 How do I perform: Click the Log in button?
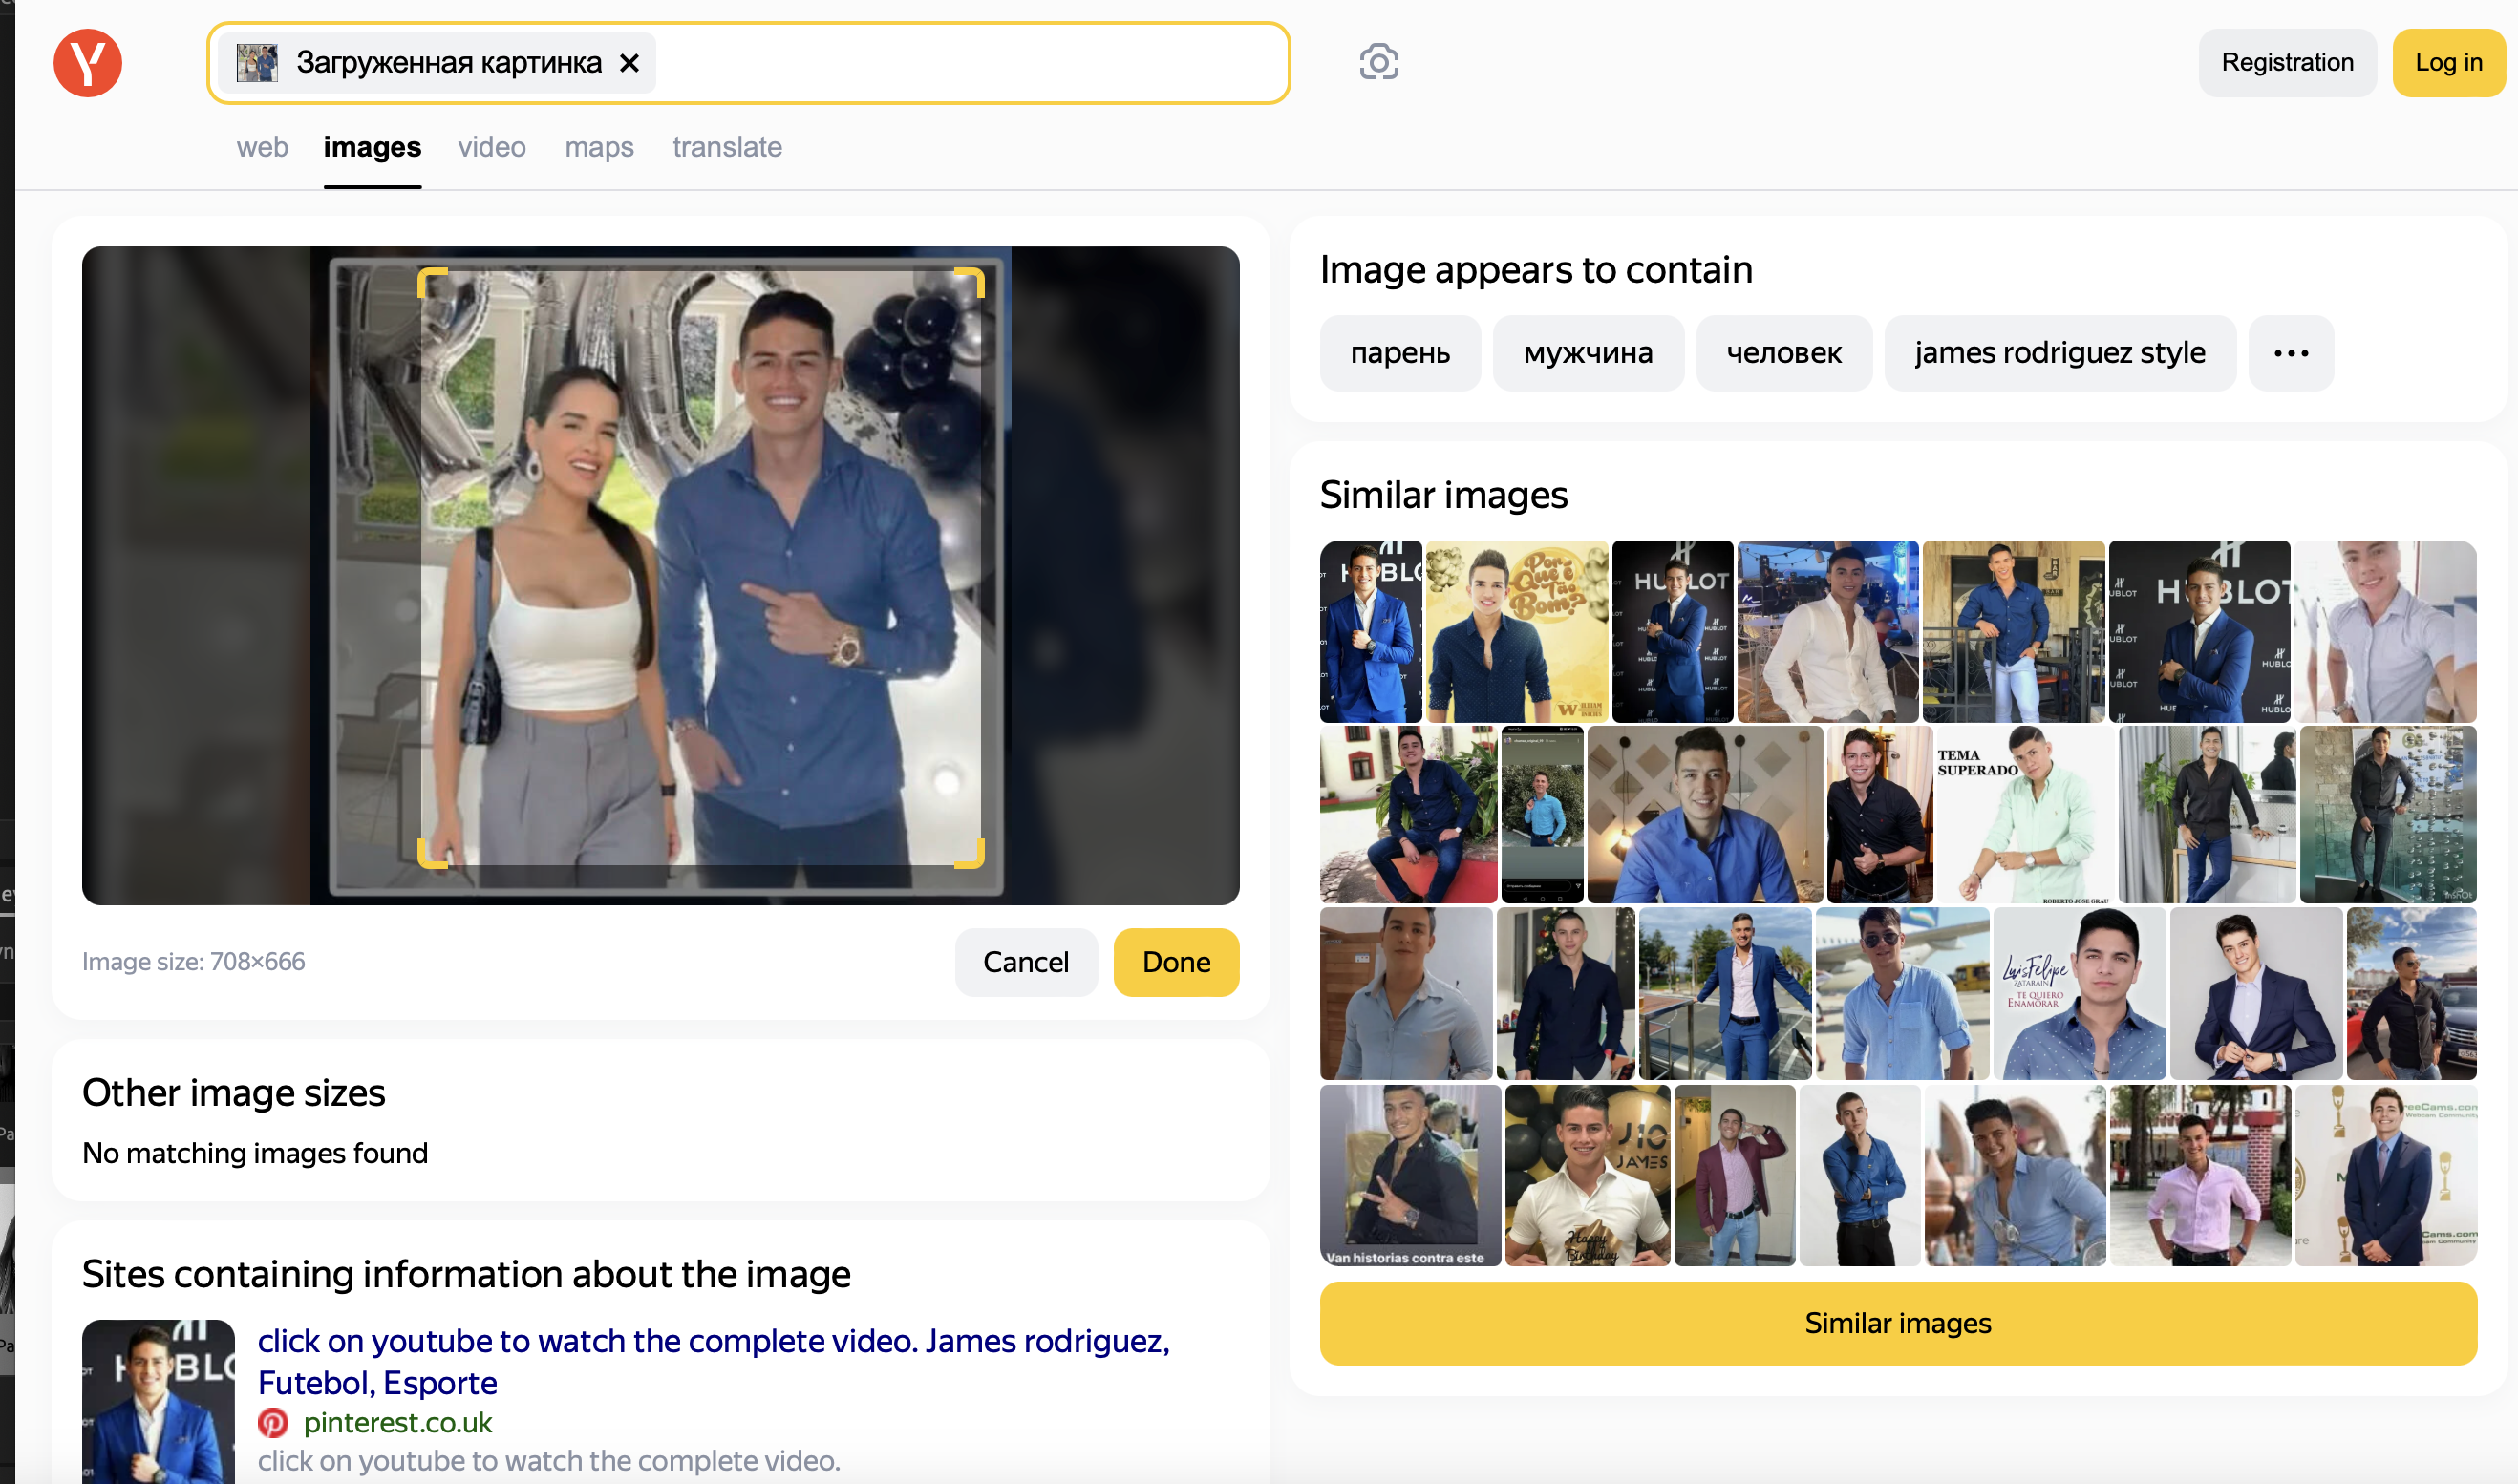2448,62
